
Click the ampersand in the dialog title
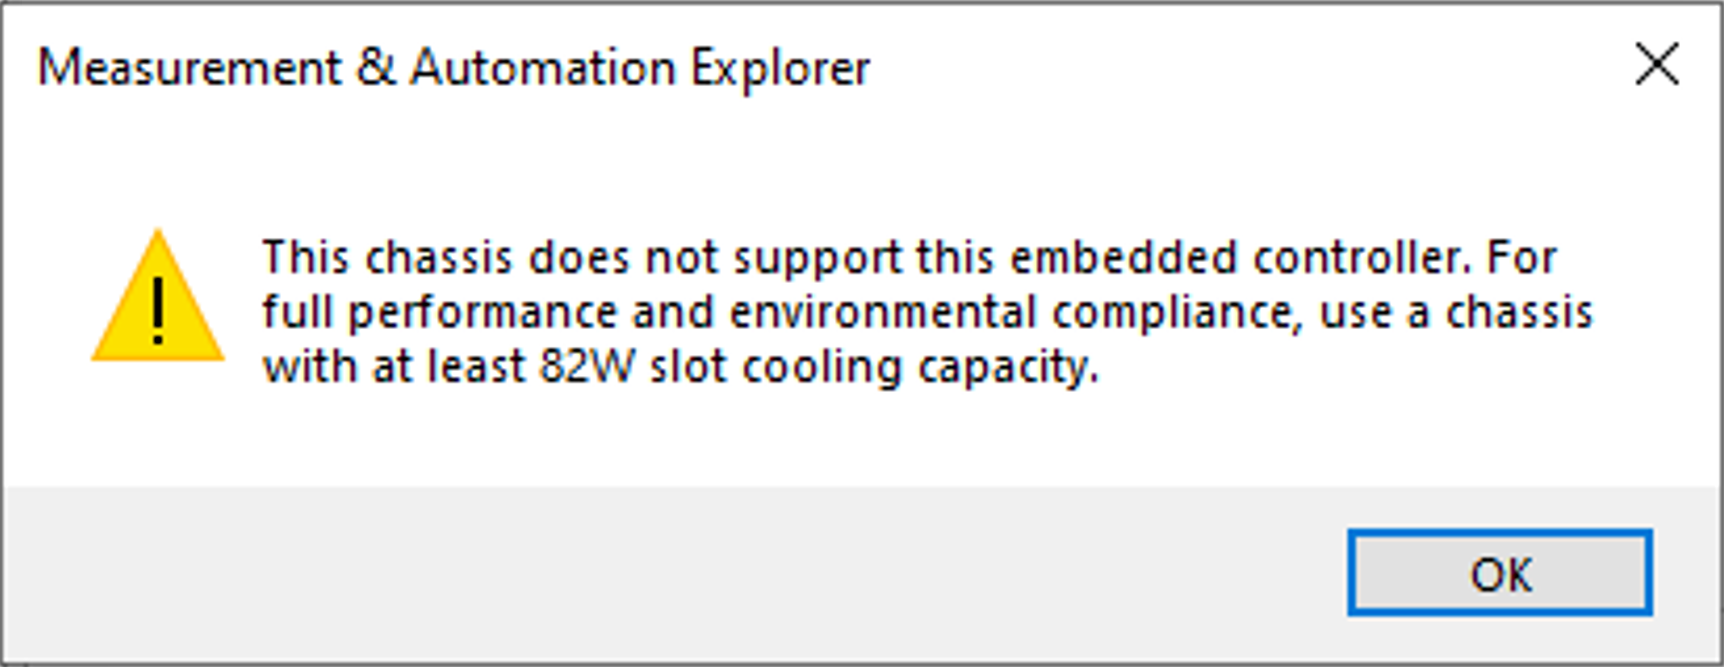click(x=375, y=68)
